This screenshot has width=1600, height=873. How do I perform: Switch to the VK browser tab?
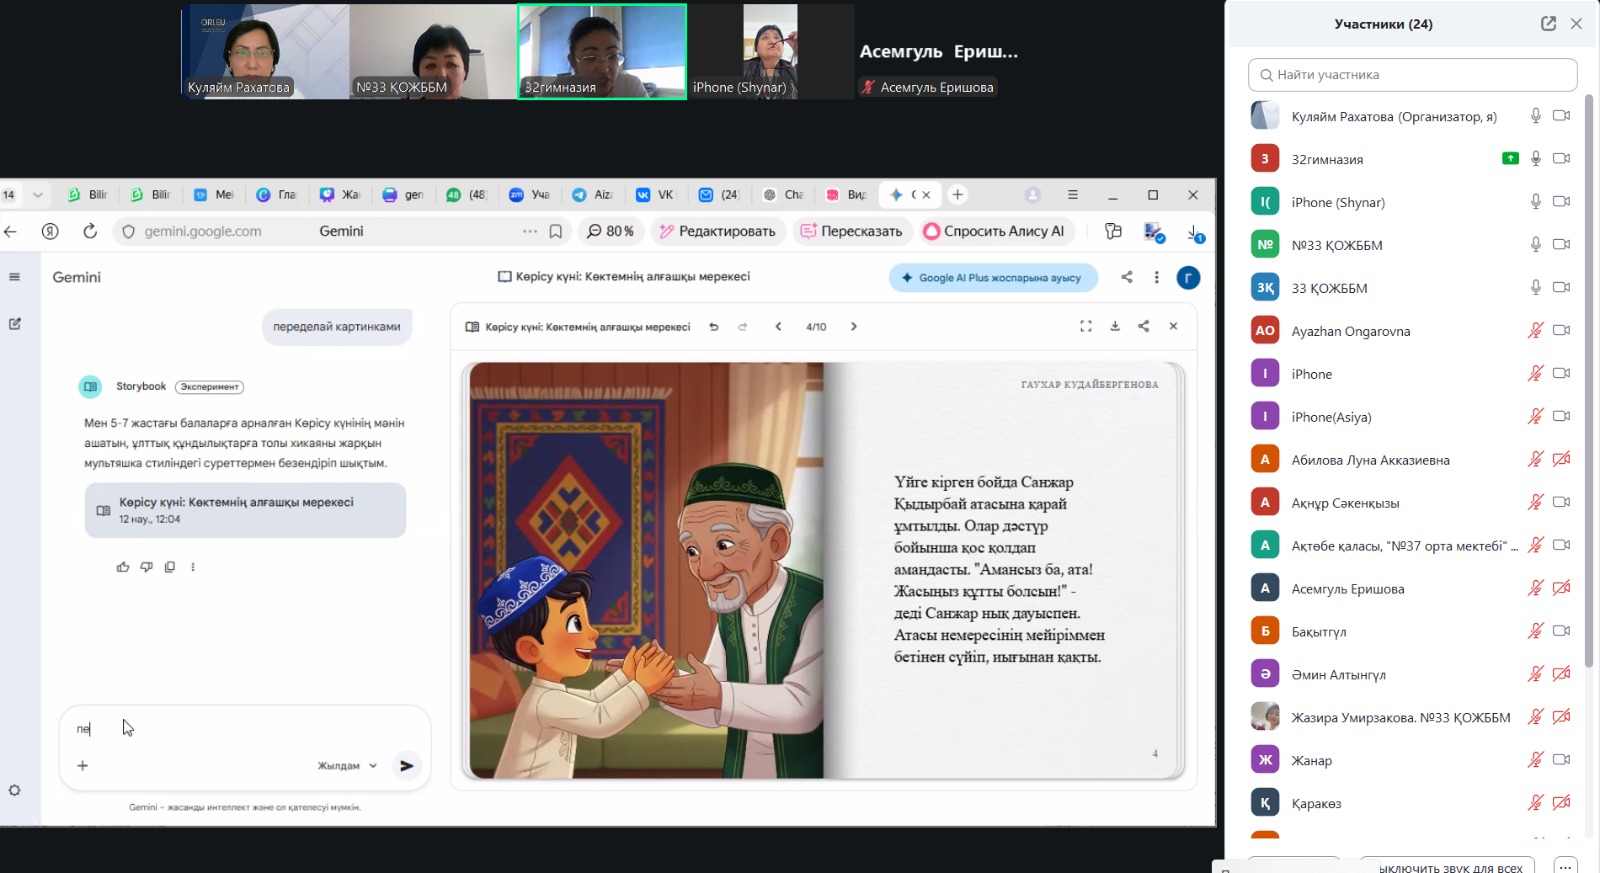[x=656, y=195]
